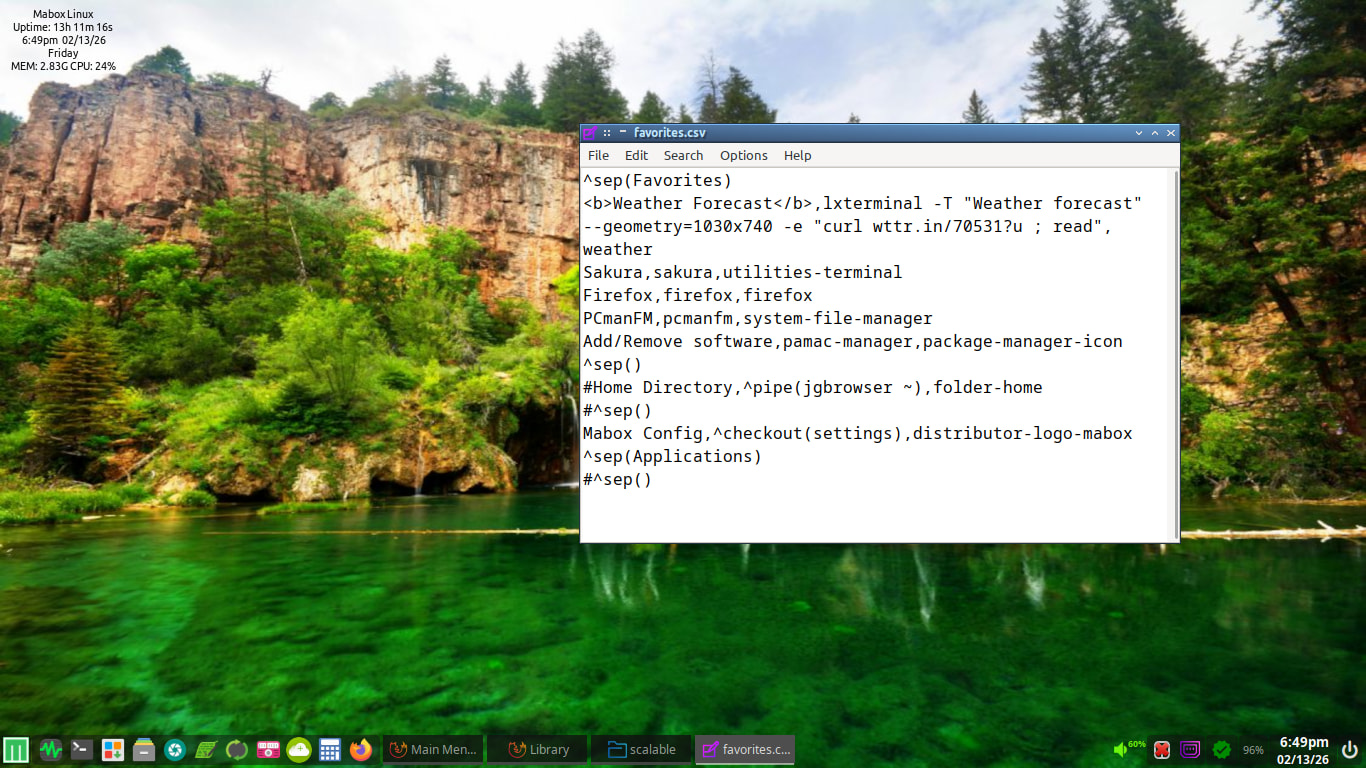Click the red X tray icon
The width and height of the screenshot is (1366, 768).
coord(1162,749)
